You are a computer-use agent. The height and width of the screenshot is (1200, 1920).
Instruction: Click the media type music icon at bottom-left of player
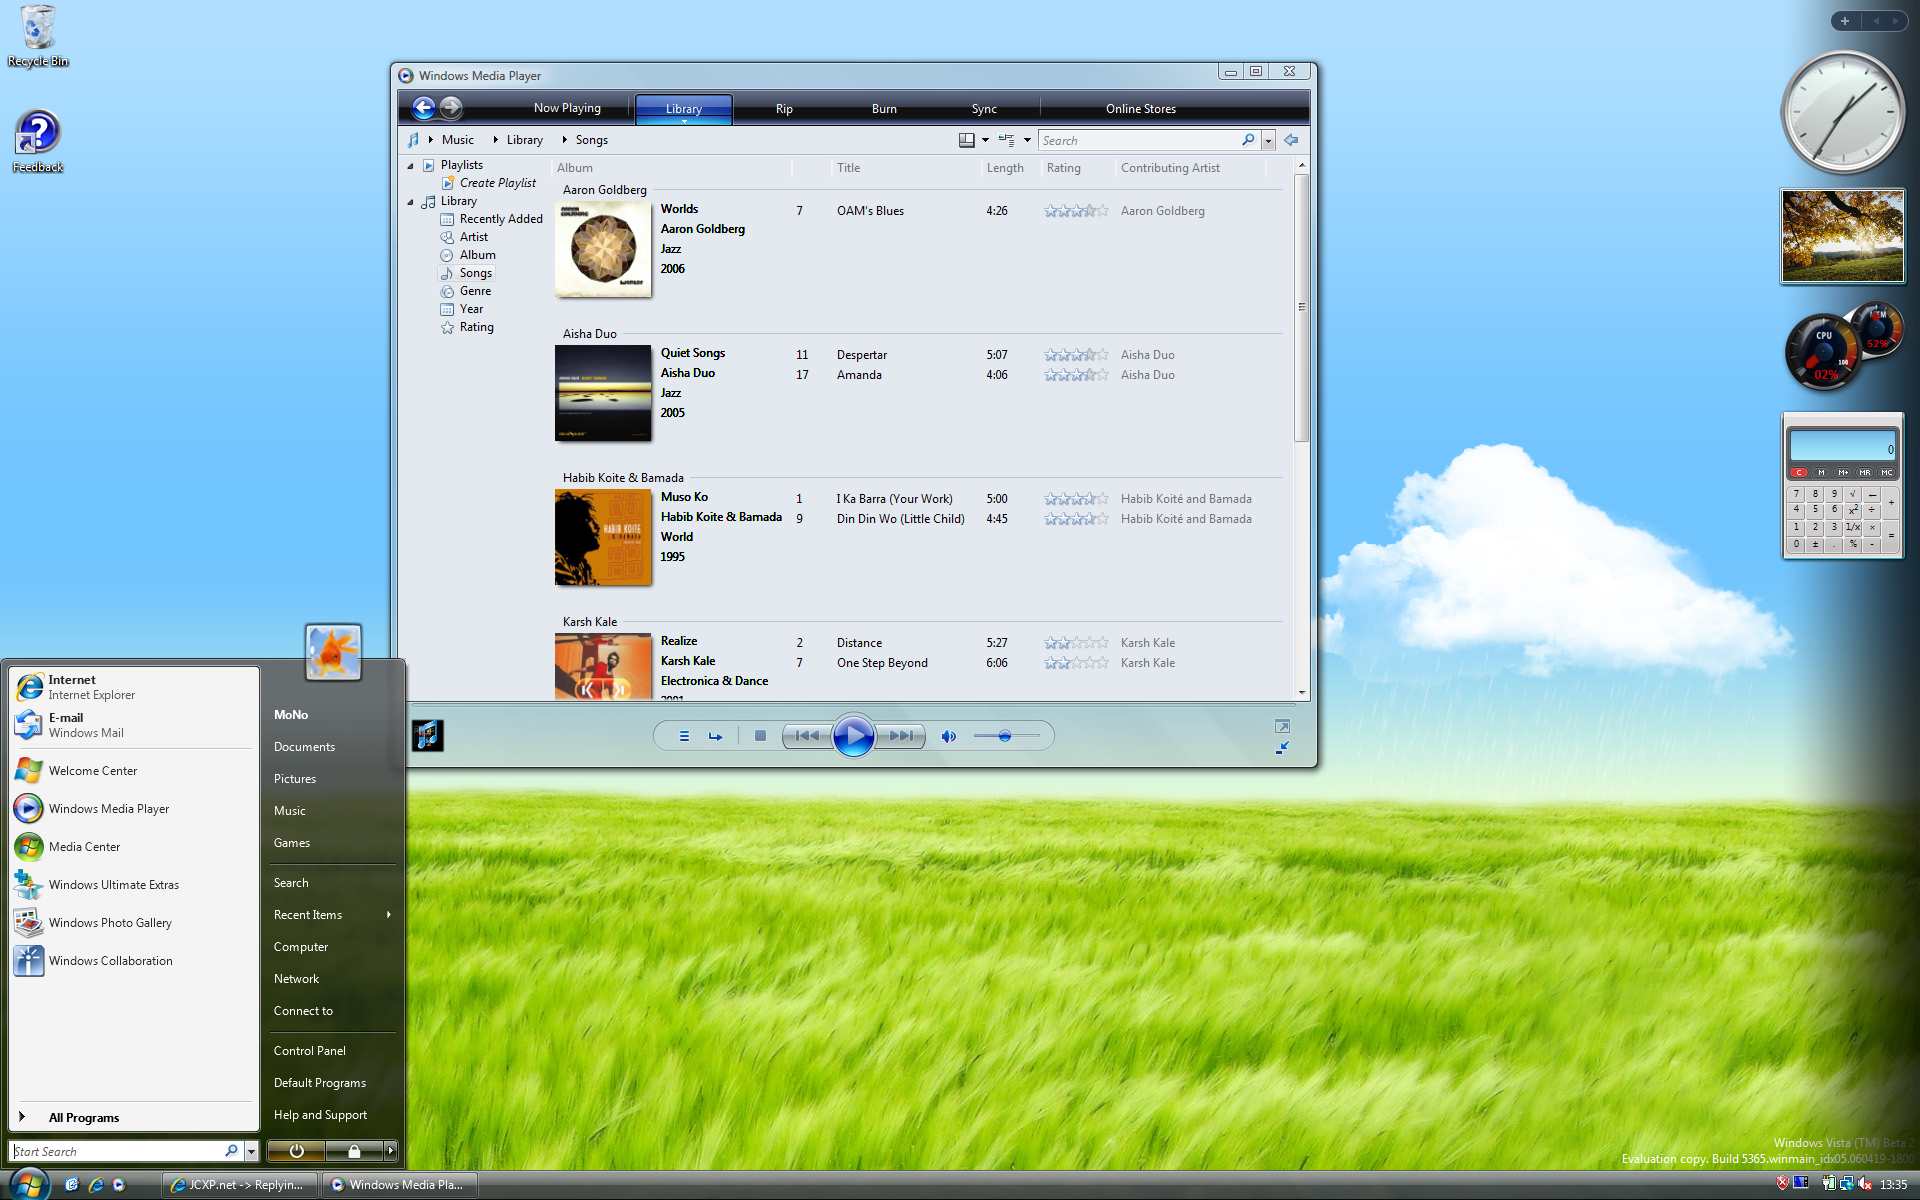click(428, 735)
